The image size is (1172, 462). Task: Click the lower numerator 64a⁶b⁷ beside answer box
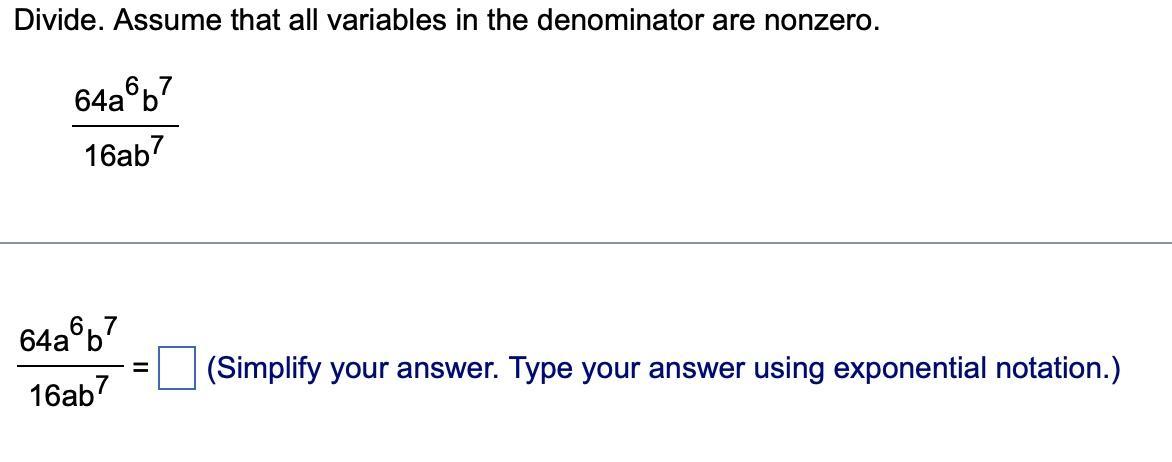(69, 336)
